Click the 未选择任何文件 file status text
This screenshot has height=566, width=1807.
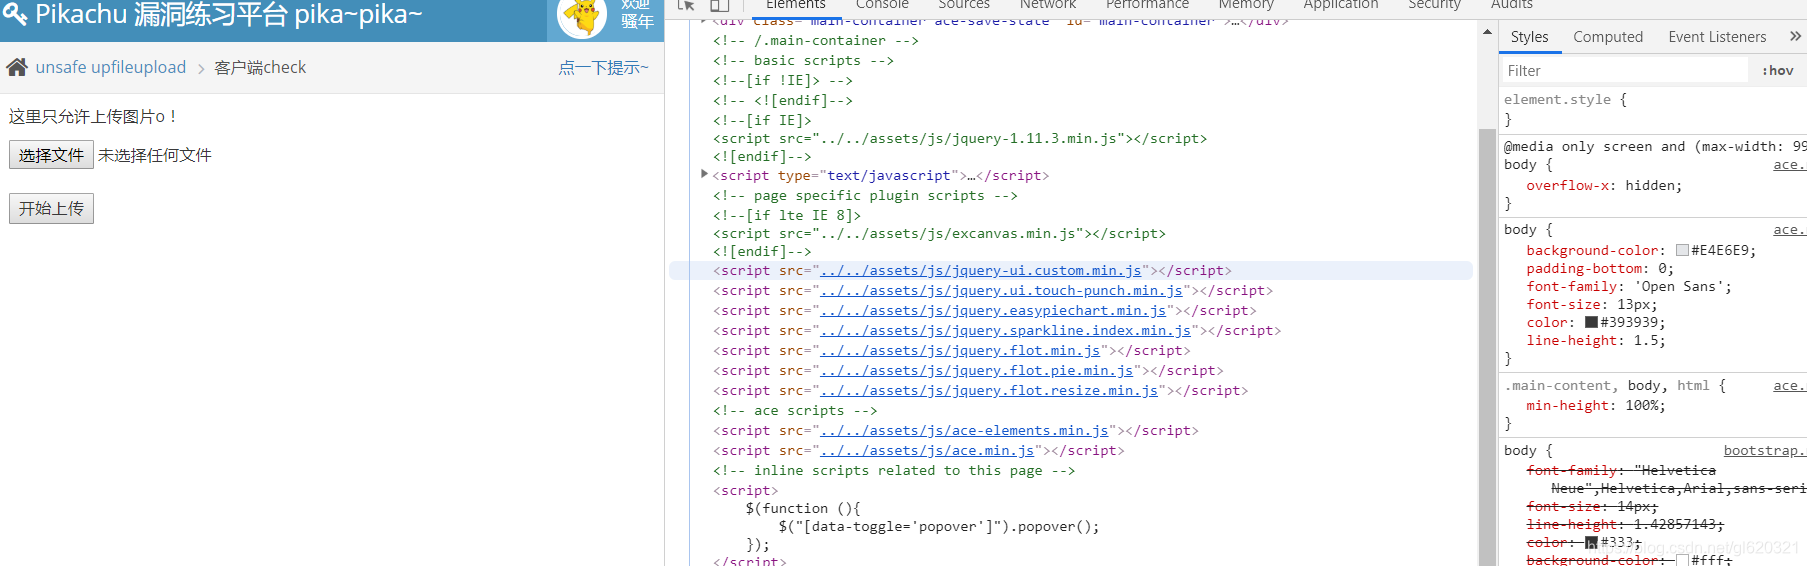pyautogui.click(x=155, y=155)
